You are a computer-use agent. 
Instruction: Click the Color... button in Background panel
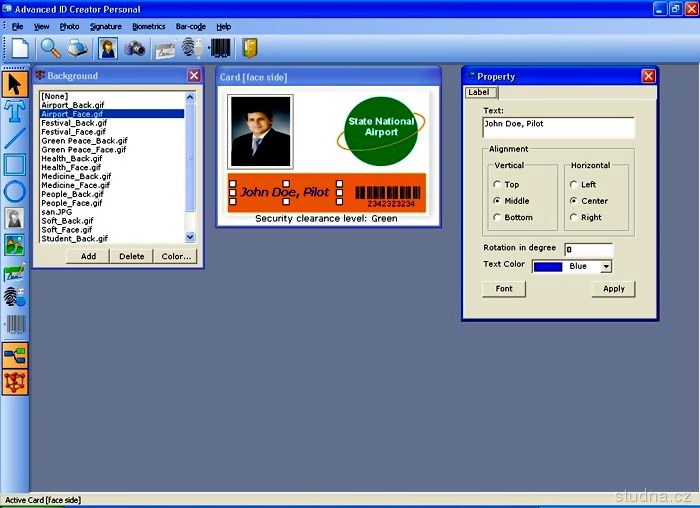(175, 256)
